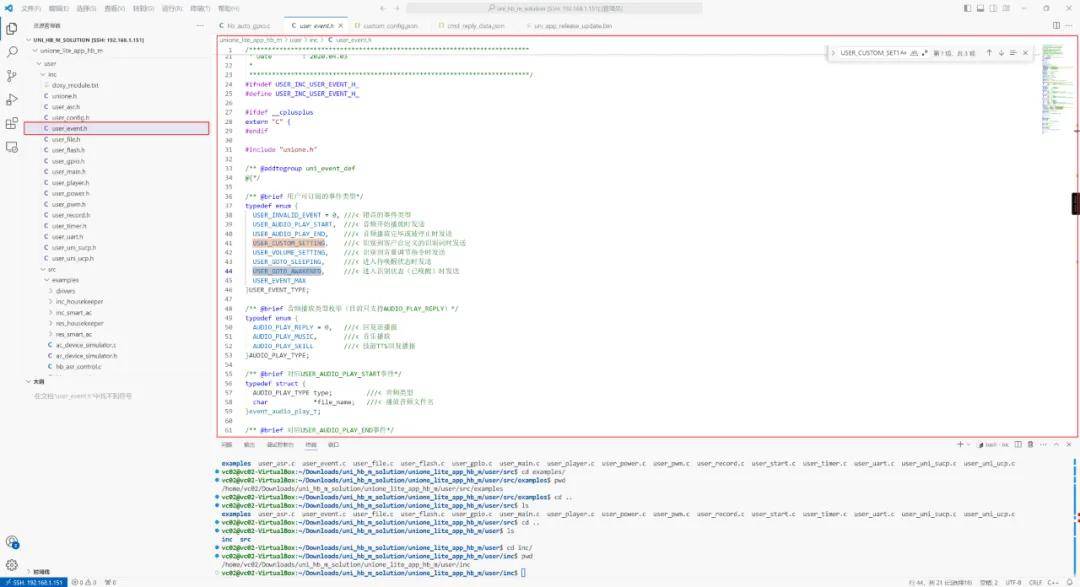This screenshot has width=1080, height=587.
Task: Open the Extensions view
Action: (x=12, y=123)
